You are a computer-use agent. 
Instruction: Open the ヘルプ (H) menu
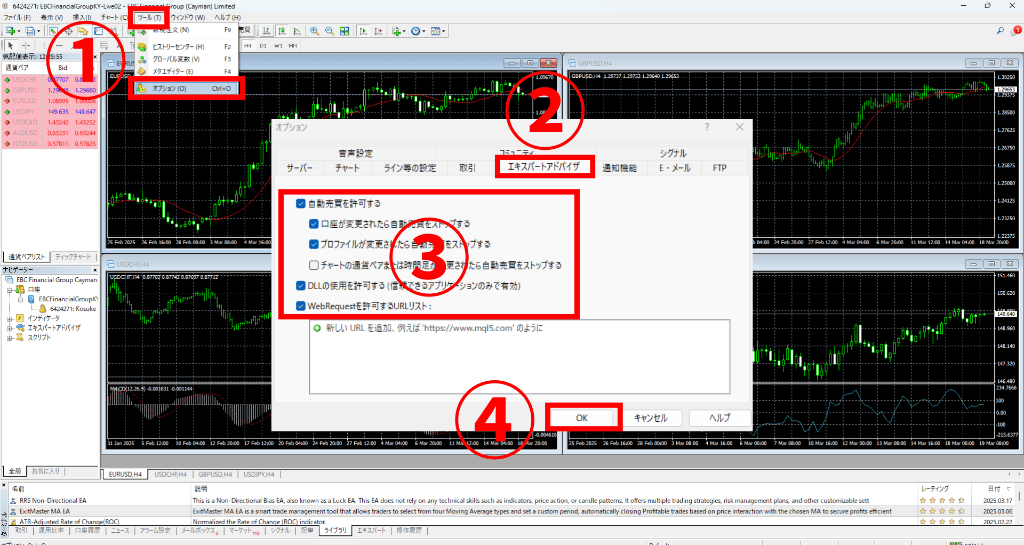tap(228, 18)
